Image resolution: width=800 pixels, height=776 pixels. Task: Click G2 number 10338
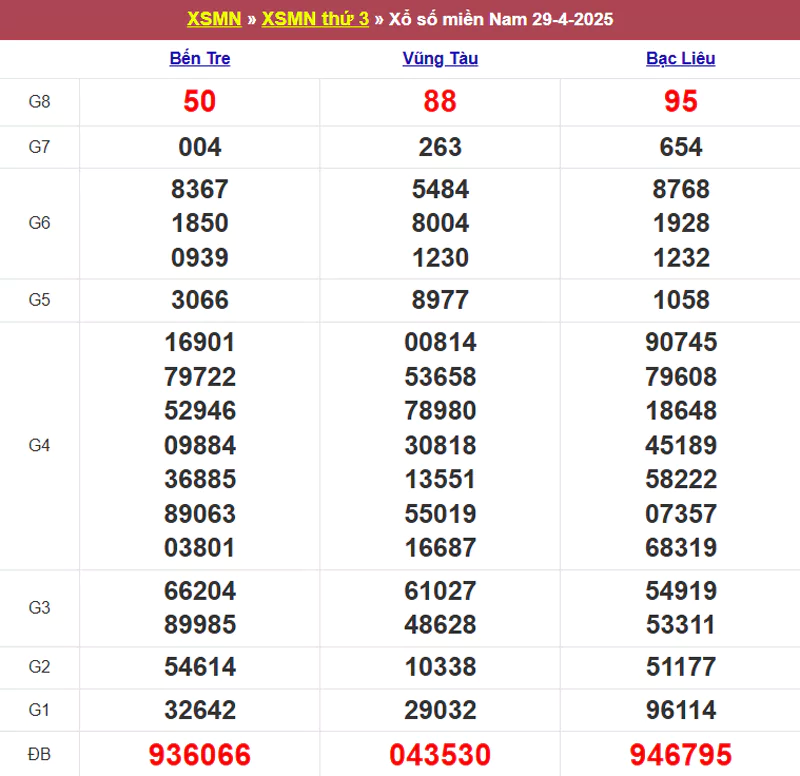[440, 667]
